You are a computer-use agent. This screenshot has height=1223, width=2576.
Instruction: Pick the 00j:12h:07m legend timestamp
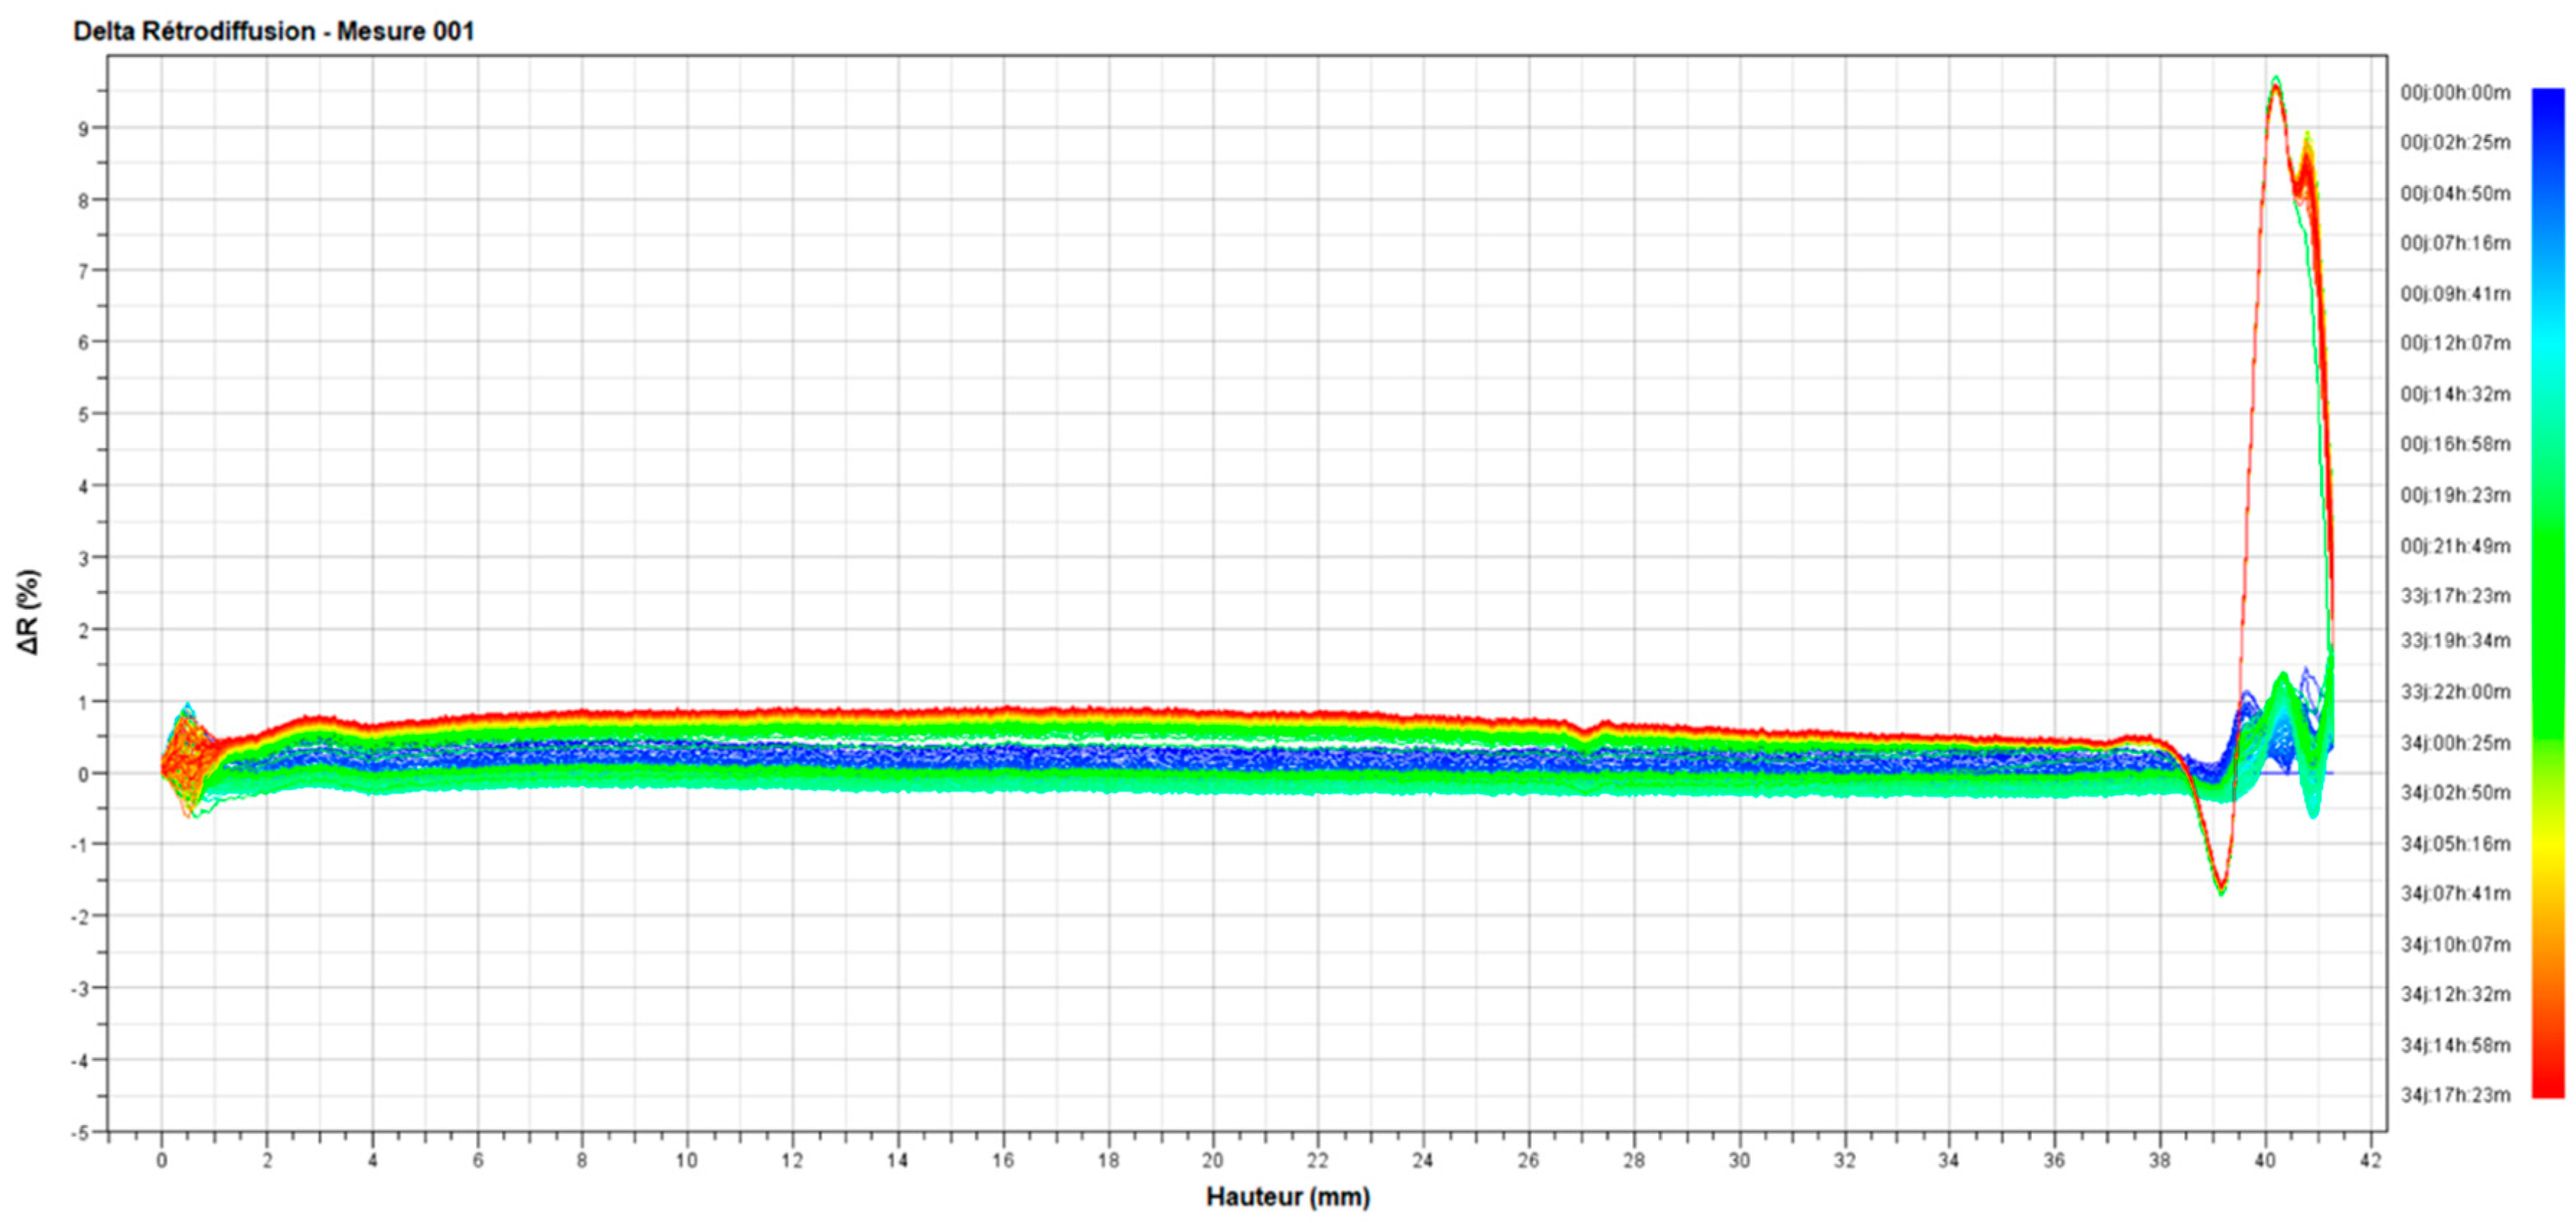pos(2454,343)
